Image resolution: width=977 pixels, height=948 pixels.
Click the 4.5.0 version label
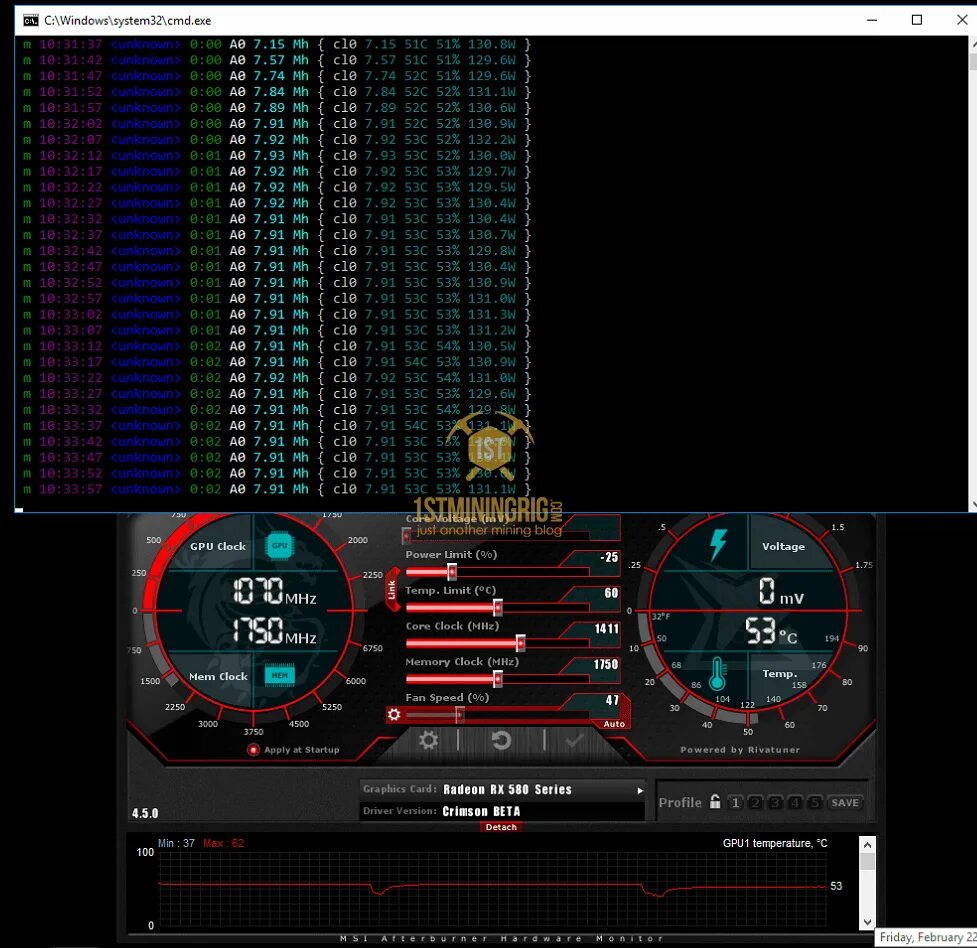point(145,813)
